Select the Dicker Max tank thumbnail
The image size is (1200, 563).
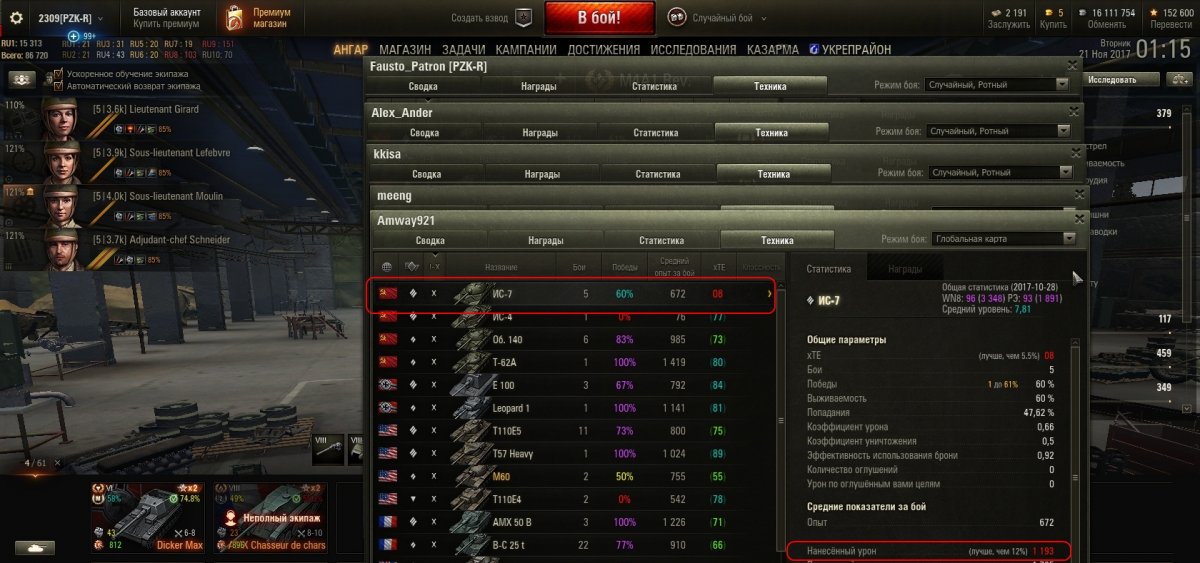click(135, 517)
